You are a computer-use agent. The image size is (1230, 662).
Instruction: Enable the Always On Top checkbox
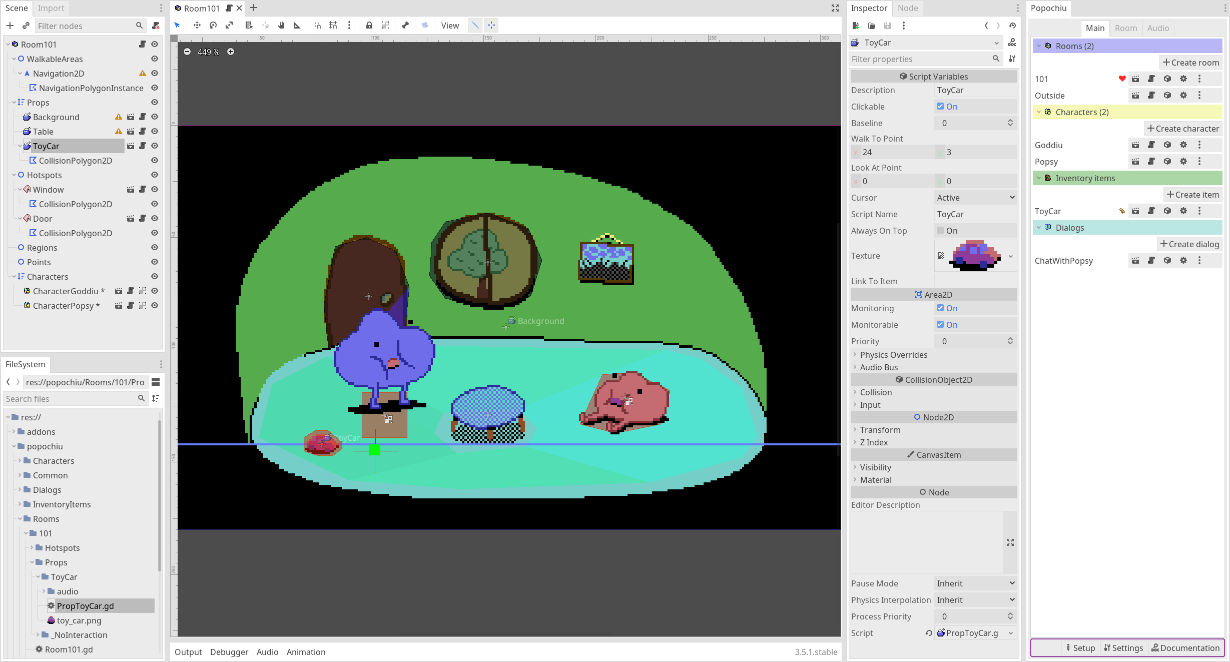941,231
